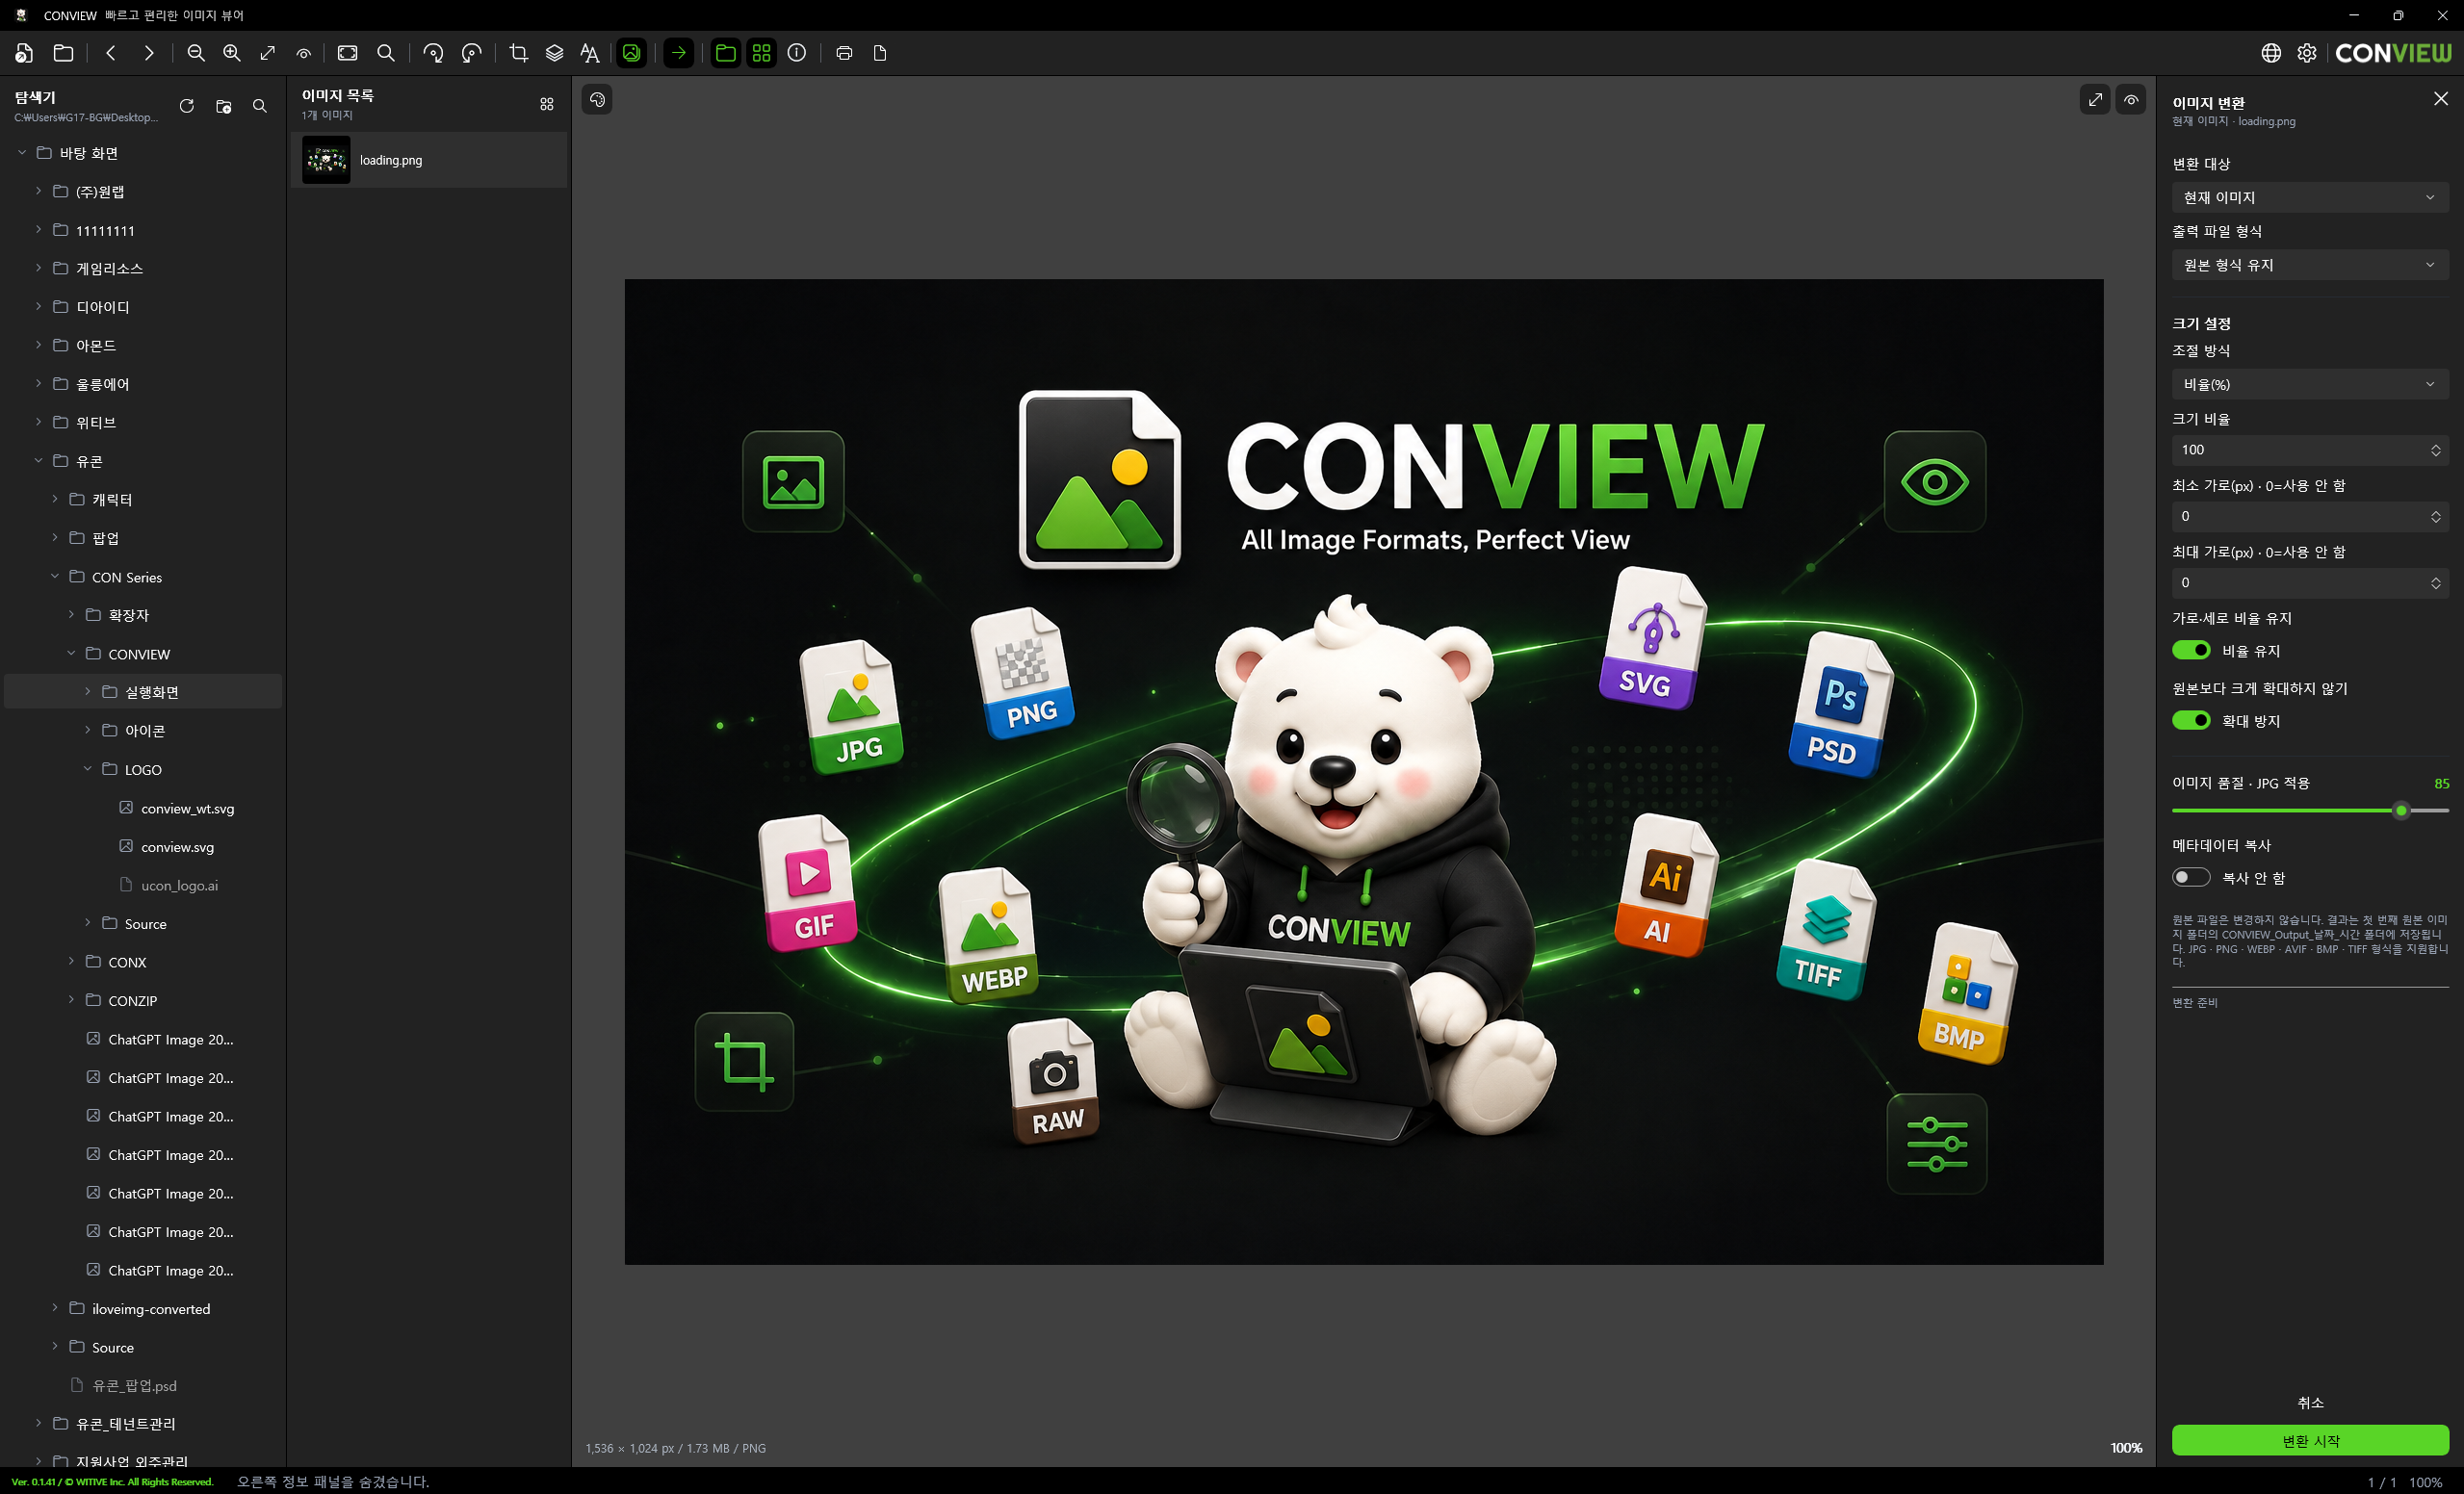The height and width of the screenshot is (1494, 2464).
Task: Open the 조절 방식 dropdown
Action: (2310, 384)
